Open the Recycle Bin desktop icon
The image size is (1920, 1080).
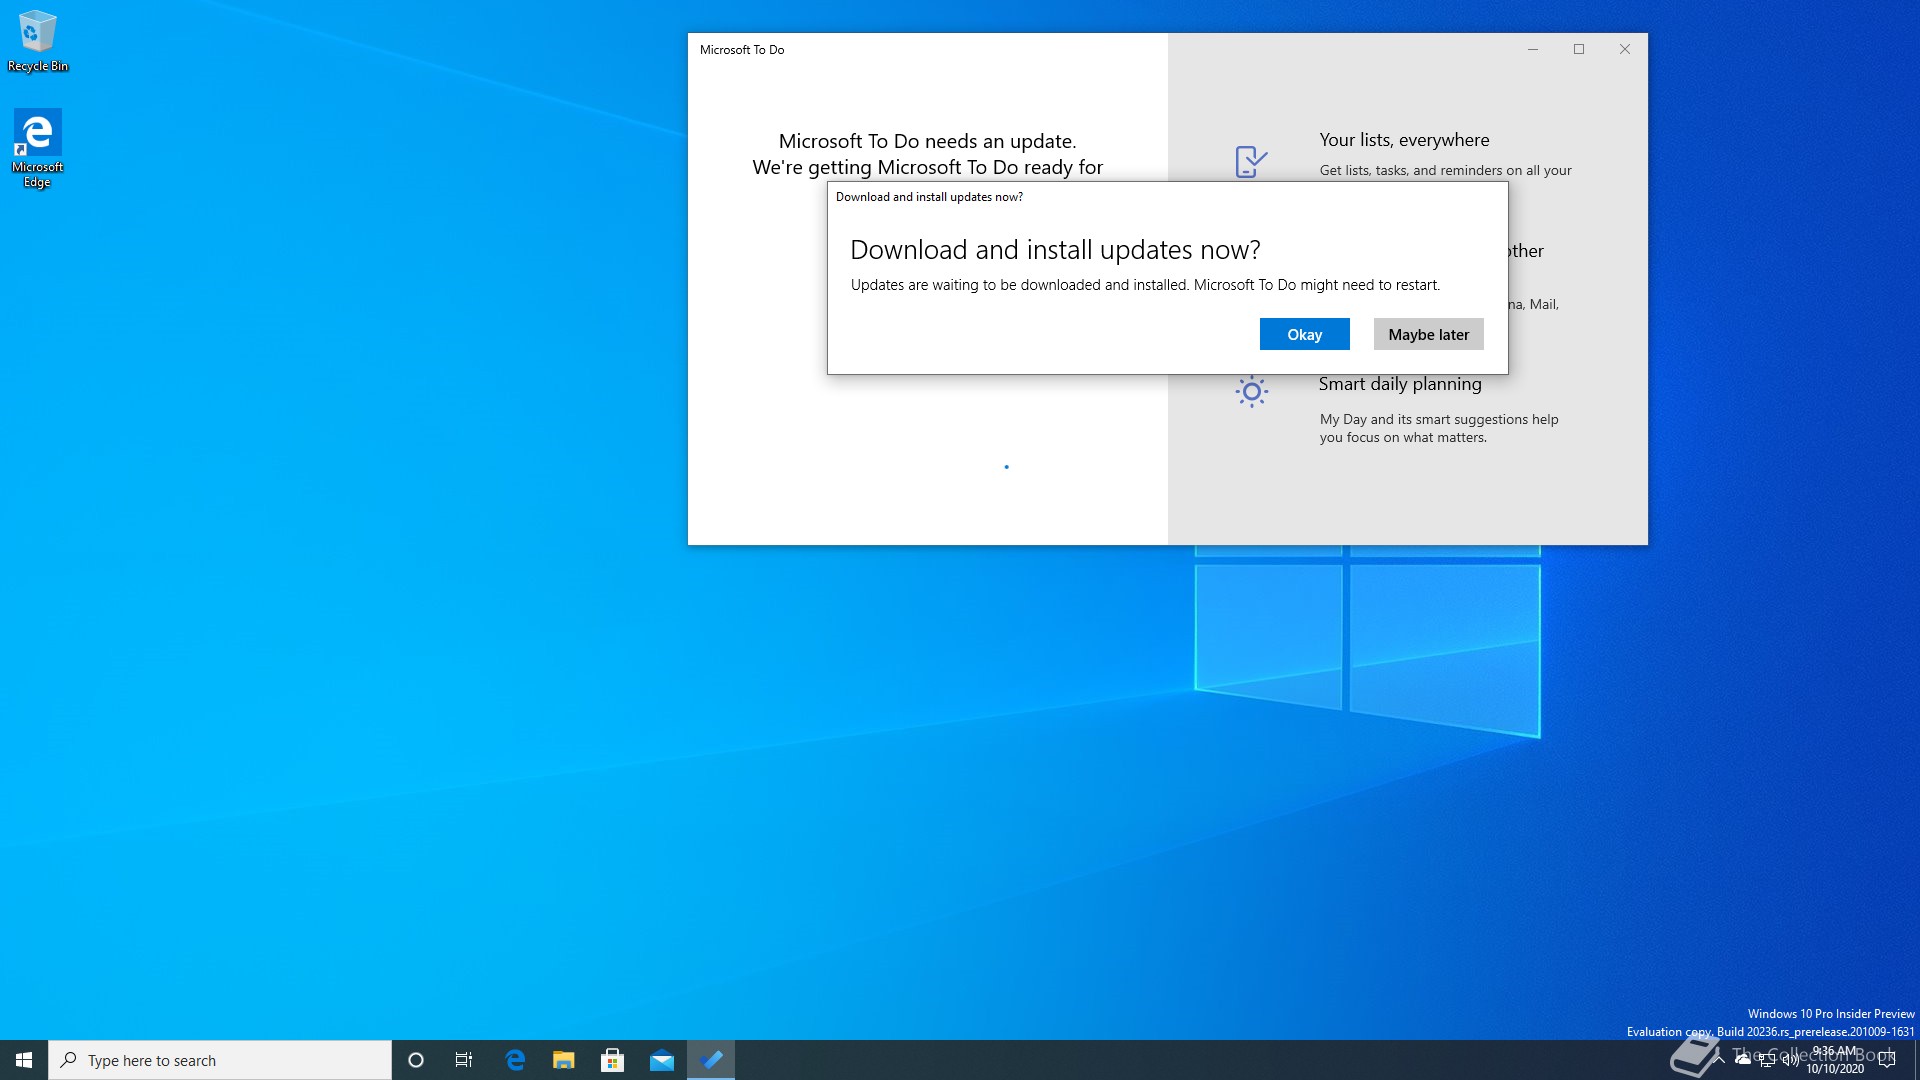(x=38, y=42)
